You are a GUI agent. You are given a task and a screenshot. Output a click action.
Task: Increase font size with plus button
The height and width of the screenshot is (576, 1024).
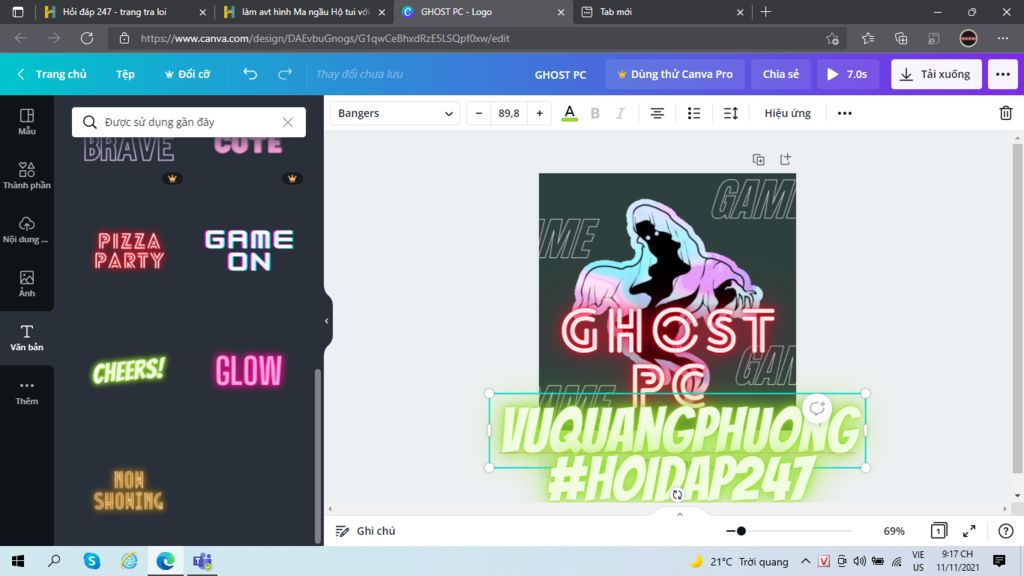539,113
